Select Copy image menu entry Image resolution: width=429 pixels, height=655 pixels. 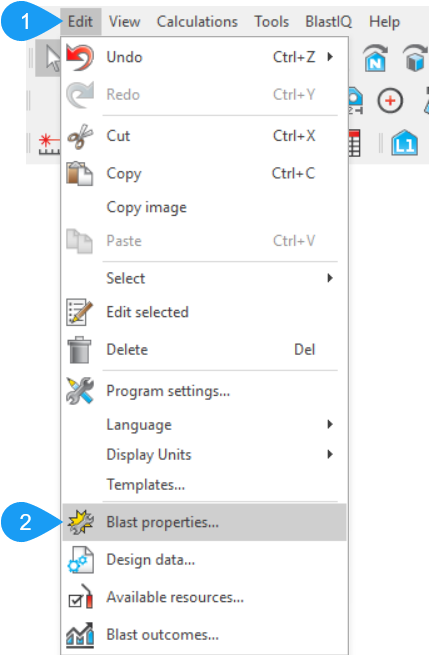(146, 208)
